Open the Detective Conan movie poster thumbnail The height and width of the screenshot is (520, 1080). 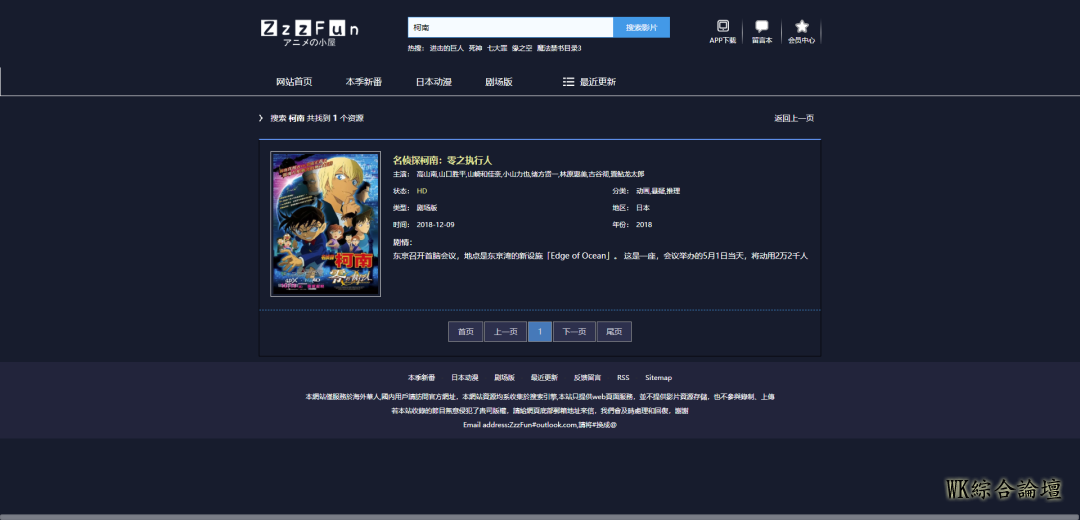tap(326, 224)
